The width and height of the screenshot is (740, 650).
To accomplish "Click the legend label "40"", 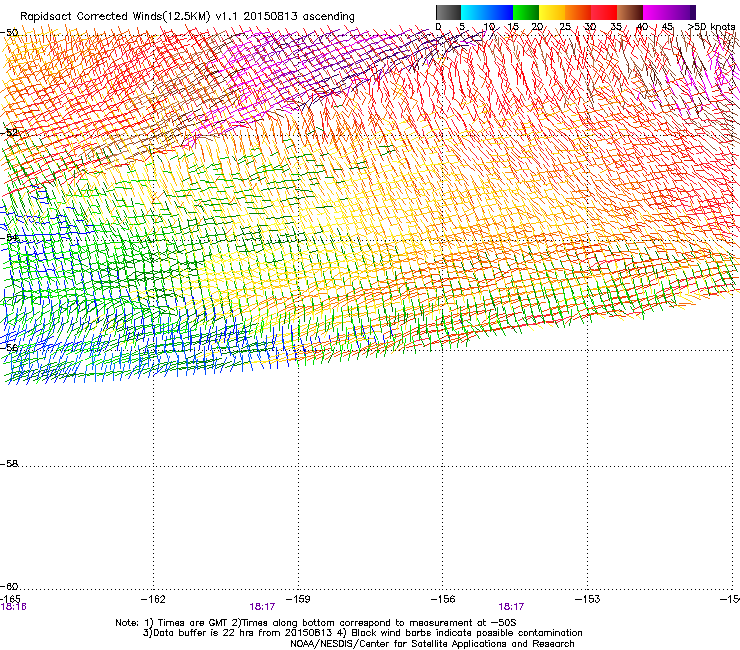I will [642, 27].
